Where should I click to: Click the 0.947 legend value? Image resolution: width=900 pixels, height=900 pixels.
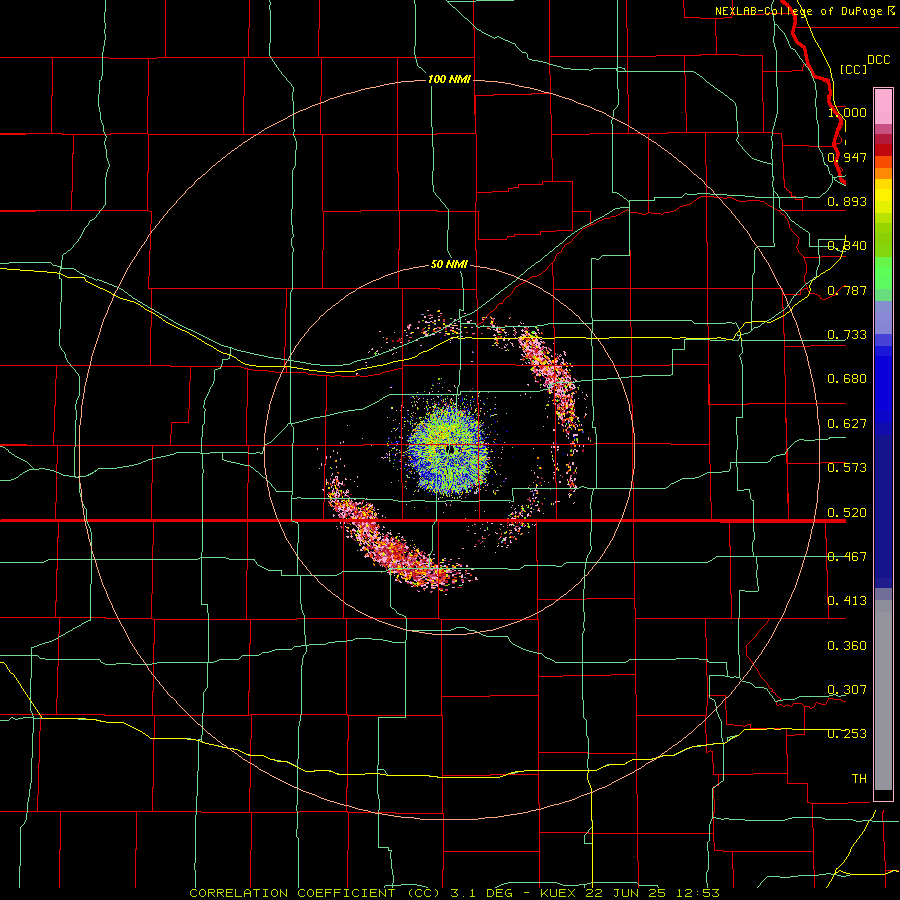847,157
